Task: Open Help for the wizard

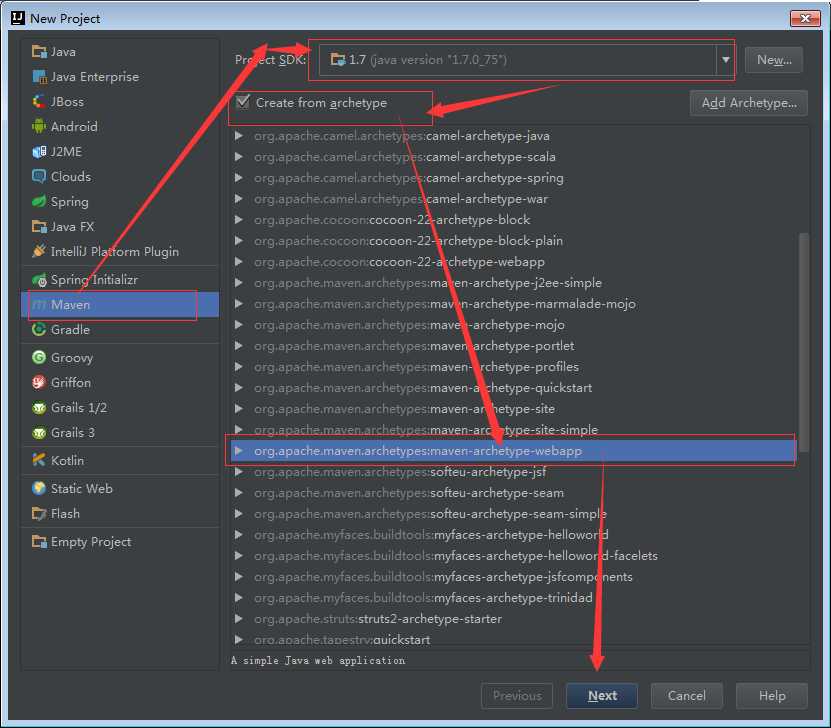Action: pyautogui.click(x=772, y=696)
